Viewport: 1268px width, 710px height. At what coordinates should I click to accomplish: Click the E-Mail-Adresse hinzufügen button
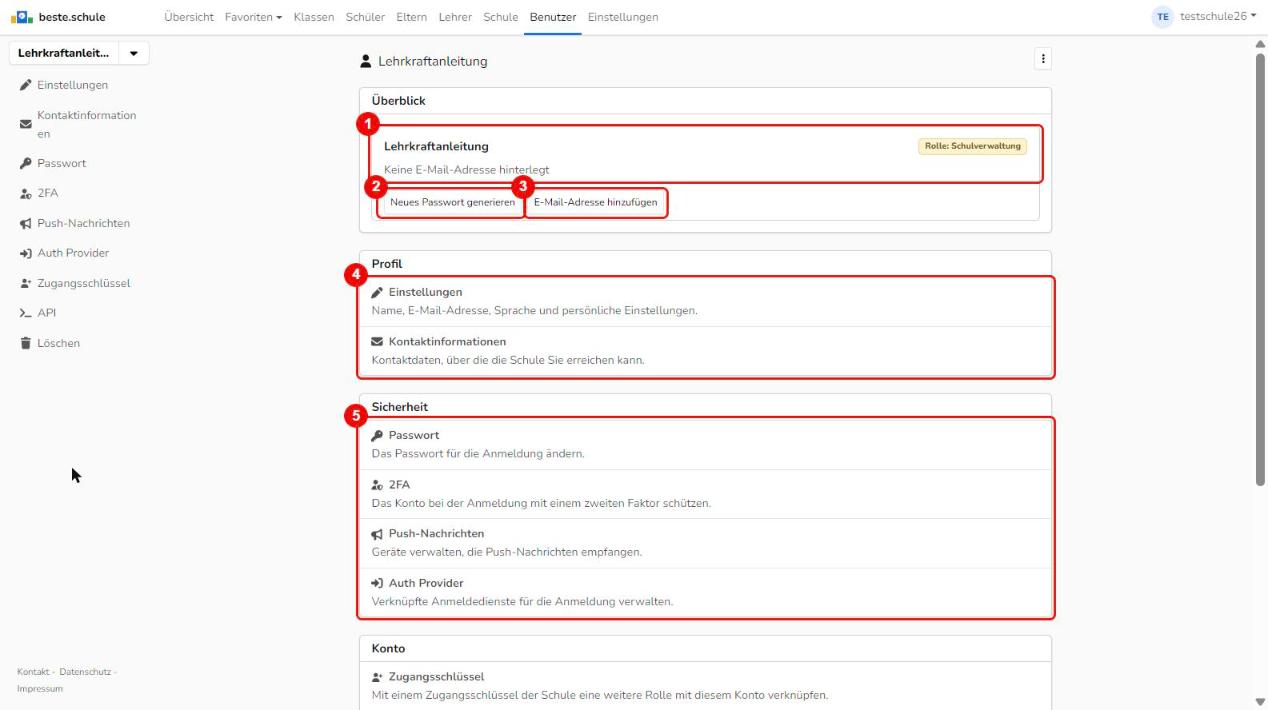(x=595, y=202)
